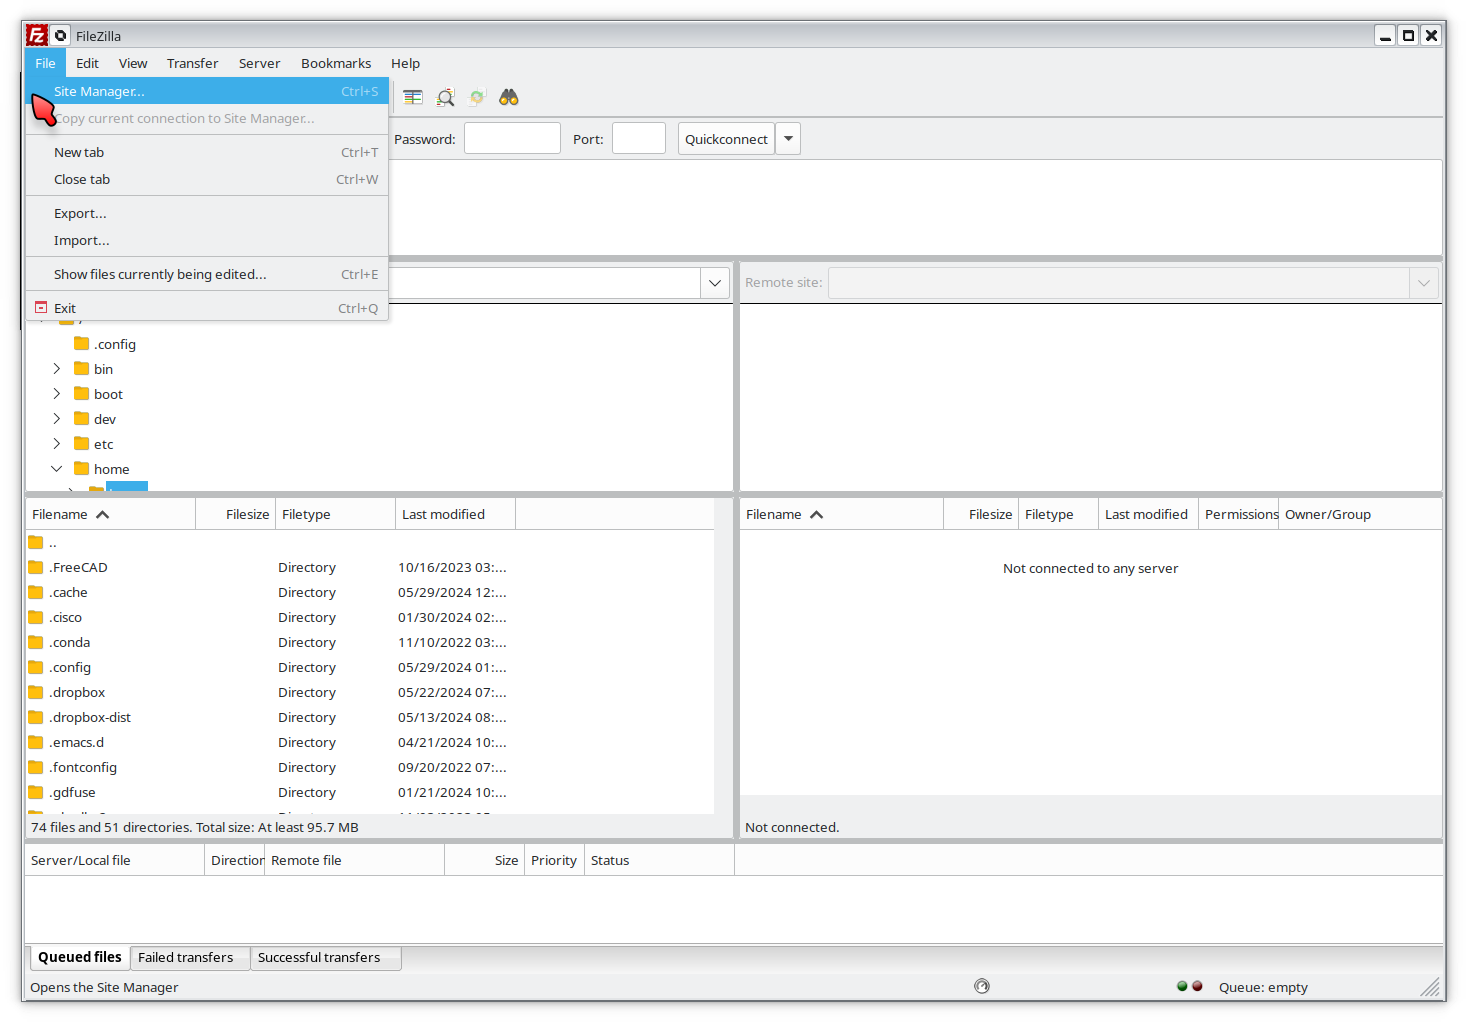This screenshot has width=1467, height=1022.
Task: Focus the Port input field
Action: tap(639, 138)
